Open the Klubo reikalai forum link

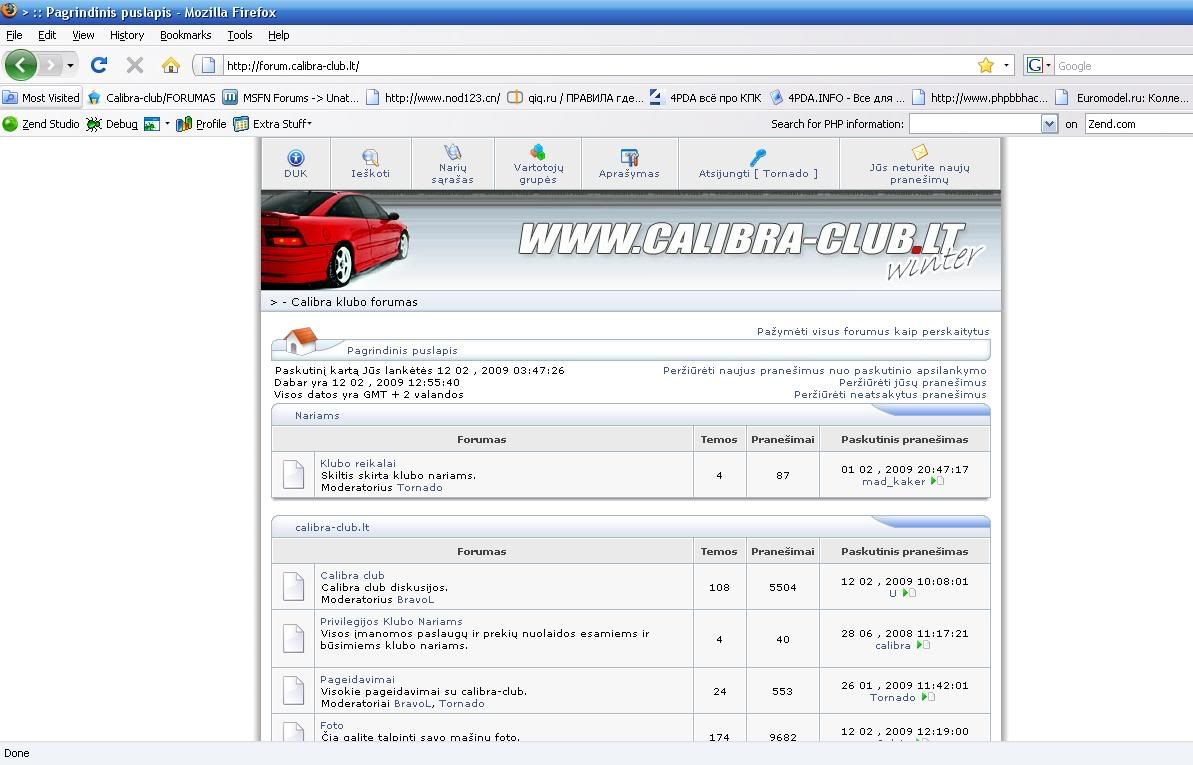tap(358, 463)
